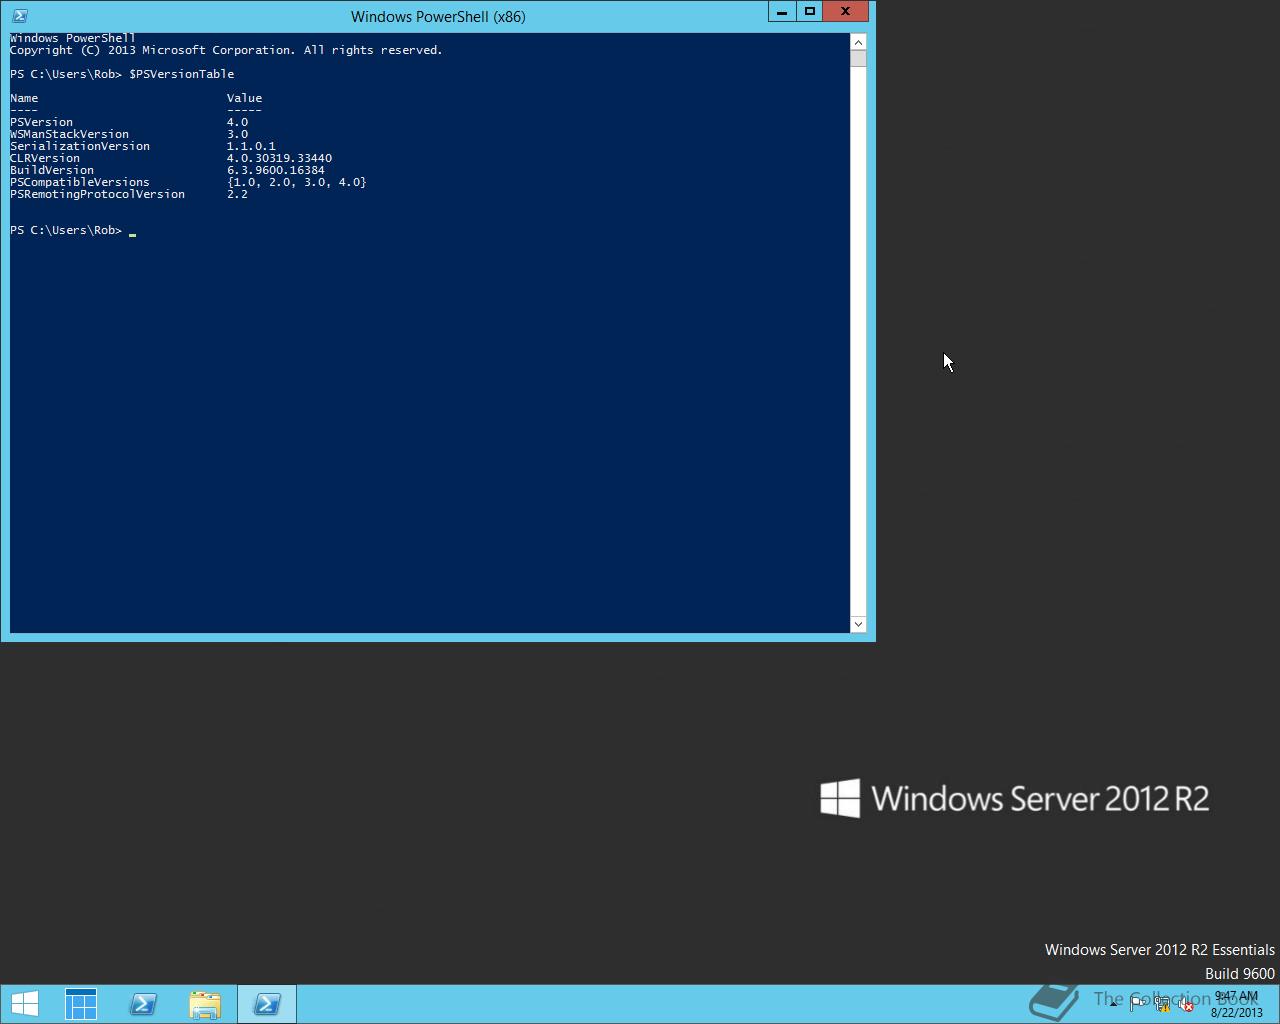1280x1024 pixels.
Task: Open the network warning tray icon
Action: pyautogui.click(x=1162, y=1004)
